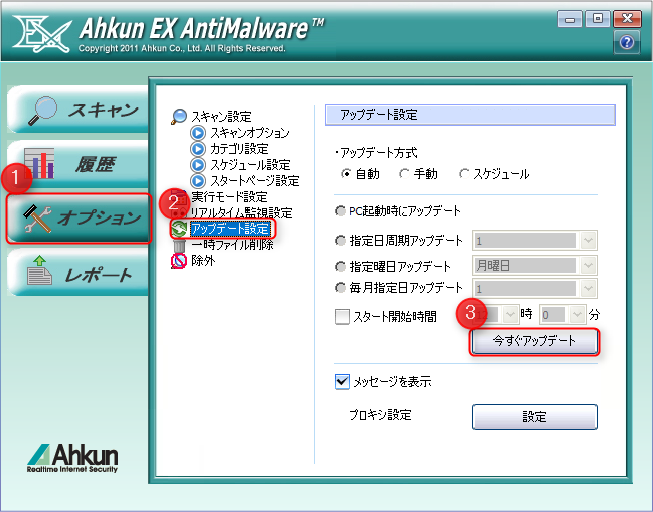Click the trash can icon of 一時ファイル削除
Screen dimensions: 653x512
coord(179,245)
